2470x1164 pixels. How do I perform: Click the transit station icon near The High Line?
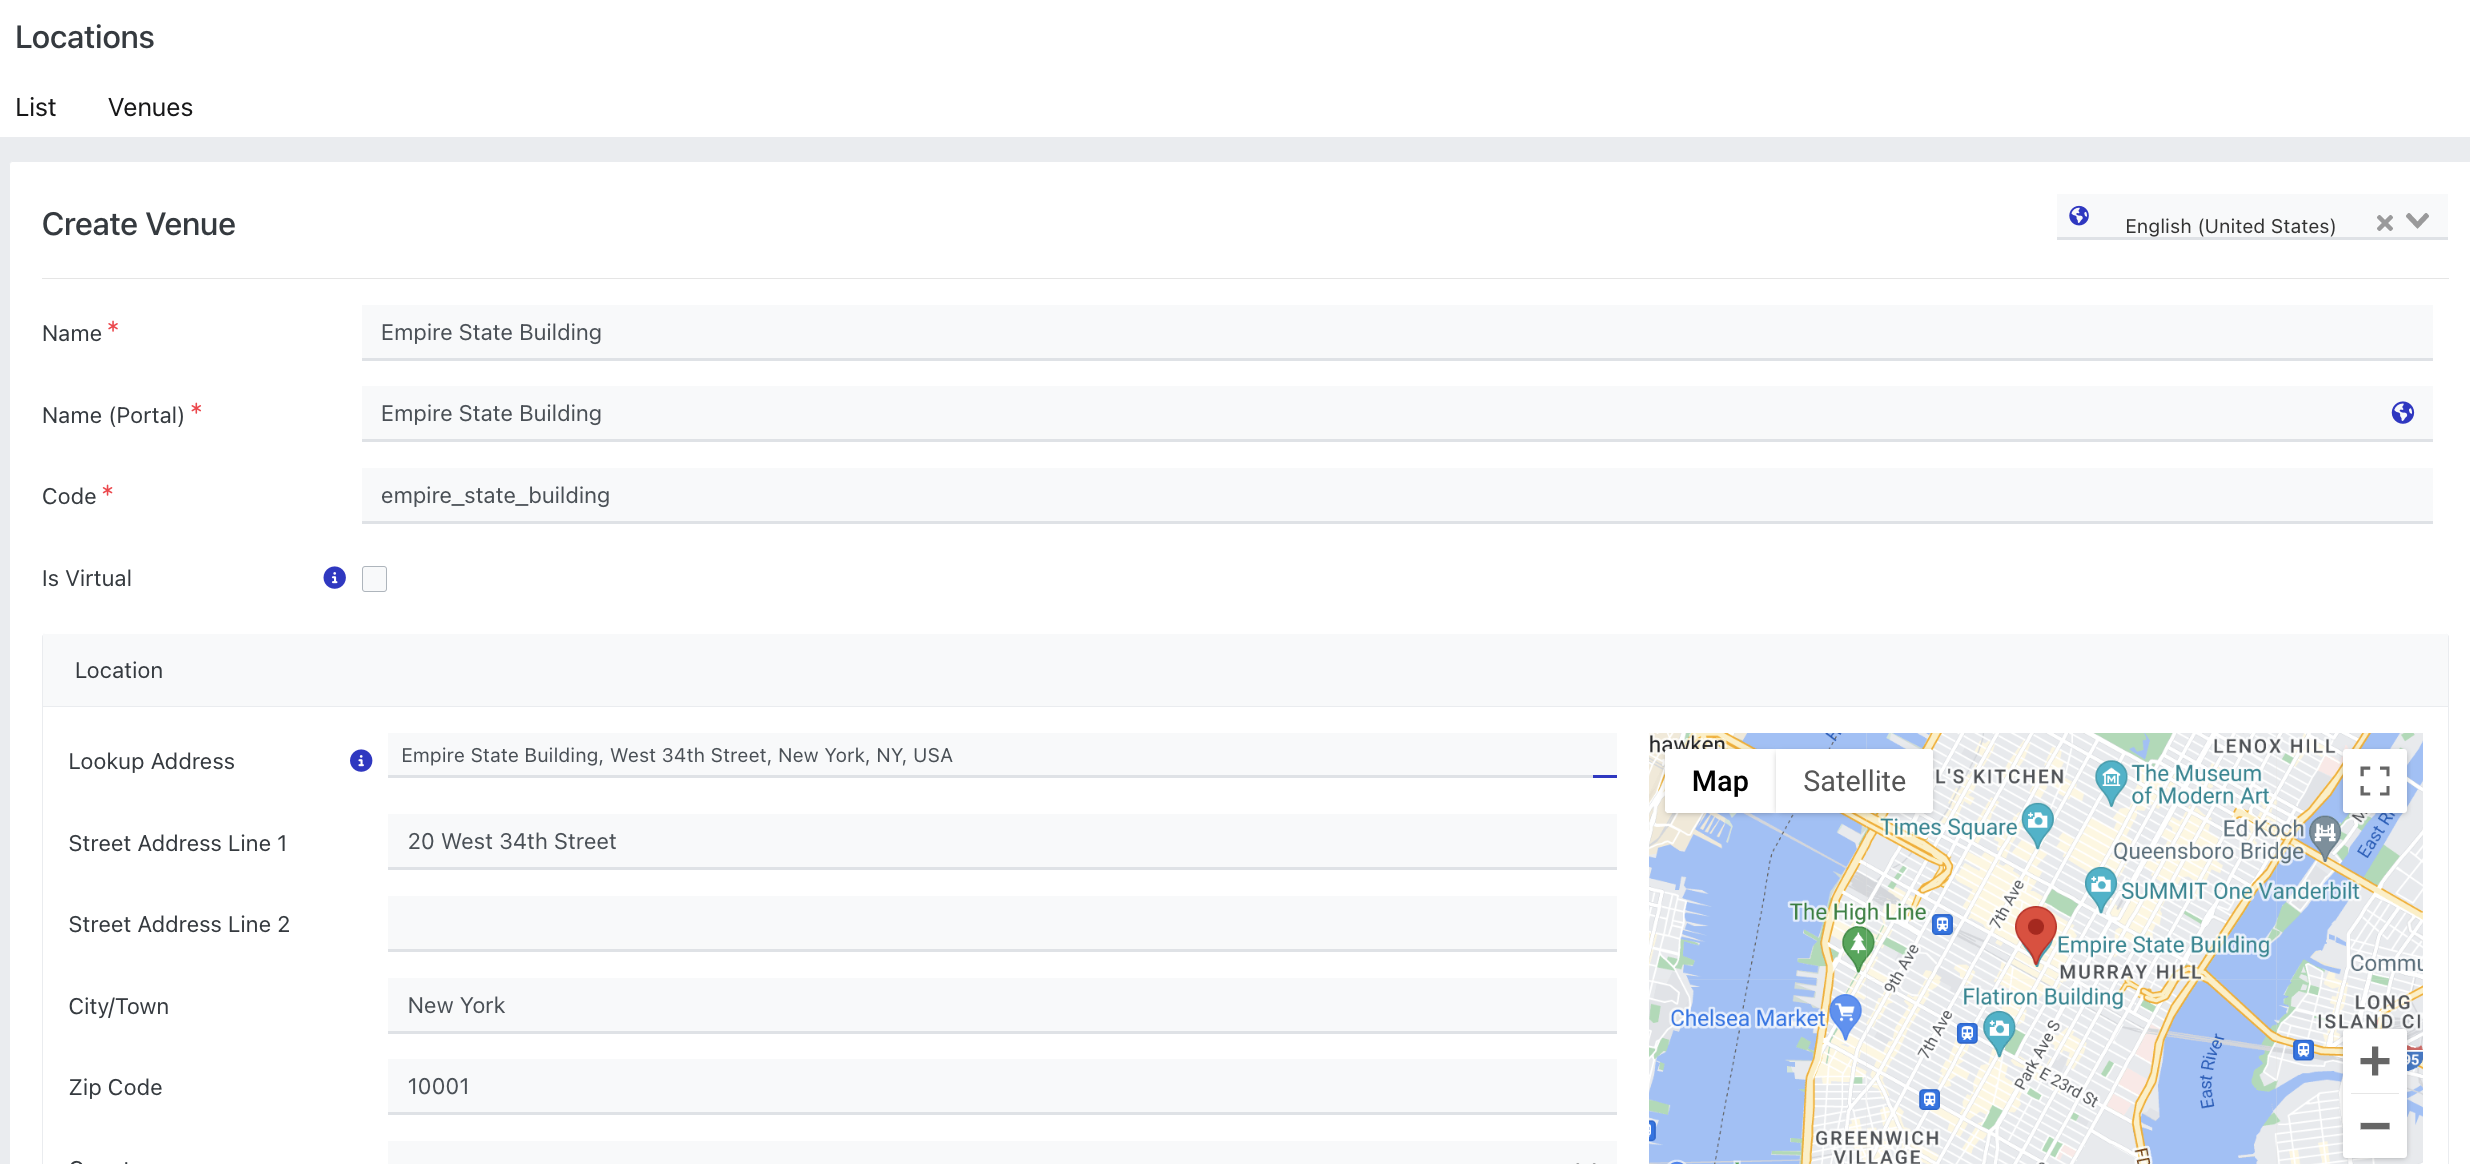[x=1942, y=924]
